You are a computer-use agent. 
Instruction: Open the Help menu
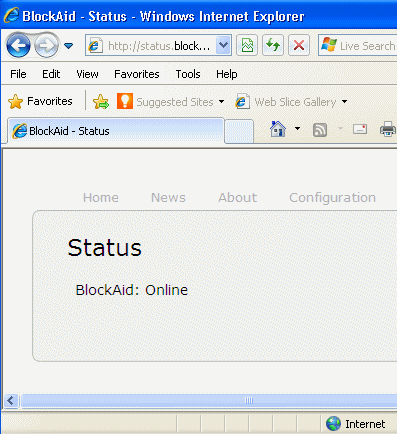pyautogui.click(x=227, y=74)
